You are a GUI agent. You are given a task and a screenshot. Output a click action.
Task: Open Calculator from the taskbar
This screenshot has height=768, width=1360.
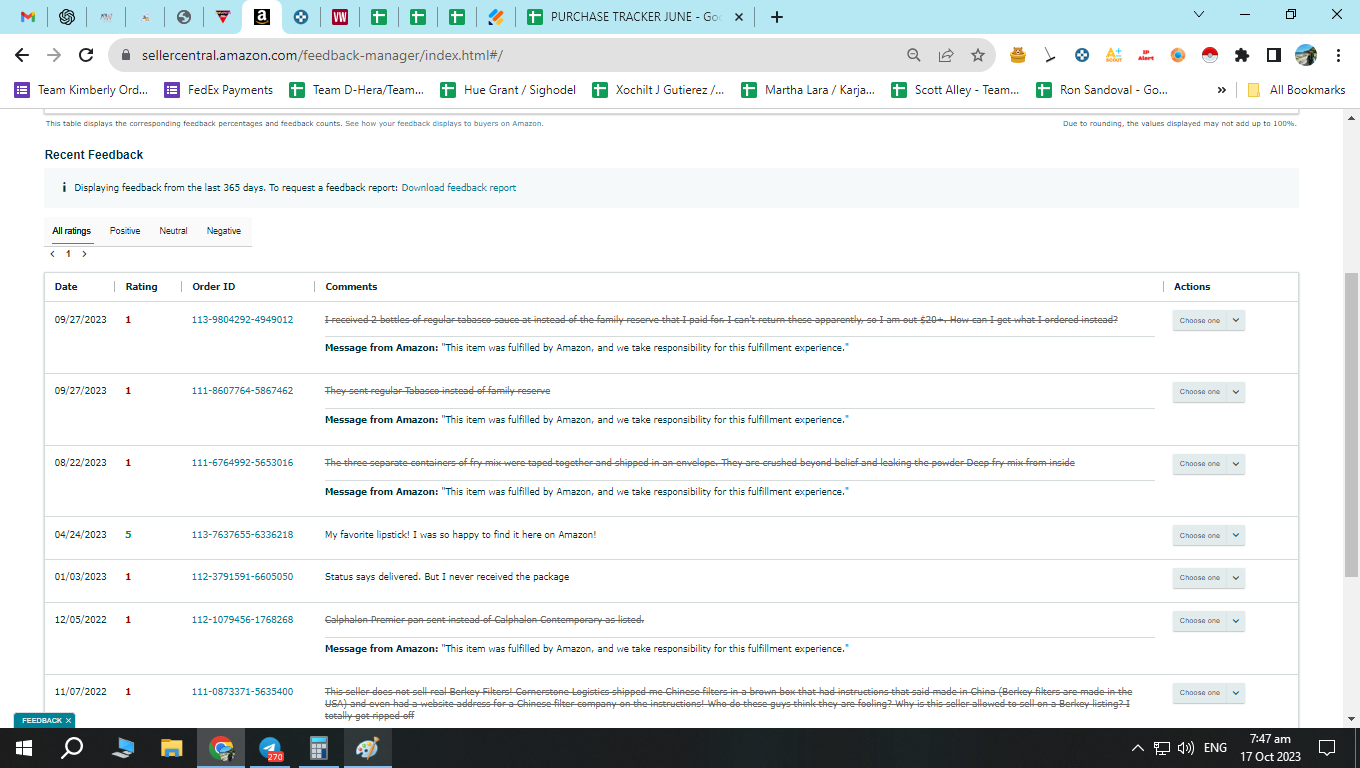pos(319,748)
